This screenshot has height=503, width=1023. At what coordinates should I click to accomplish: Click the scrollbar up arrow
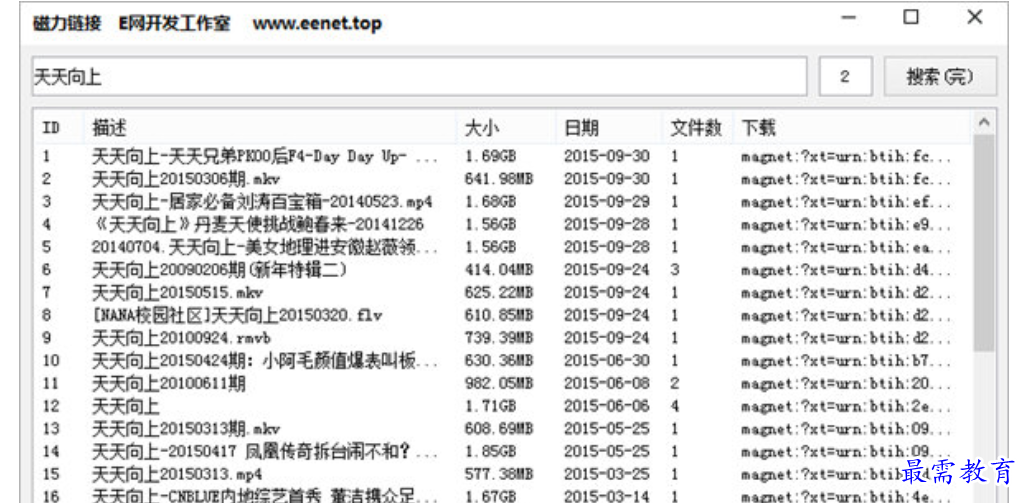coord(984,123)
